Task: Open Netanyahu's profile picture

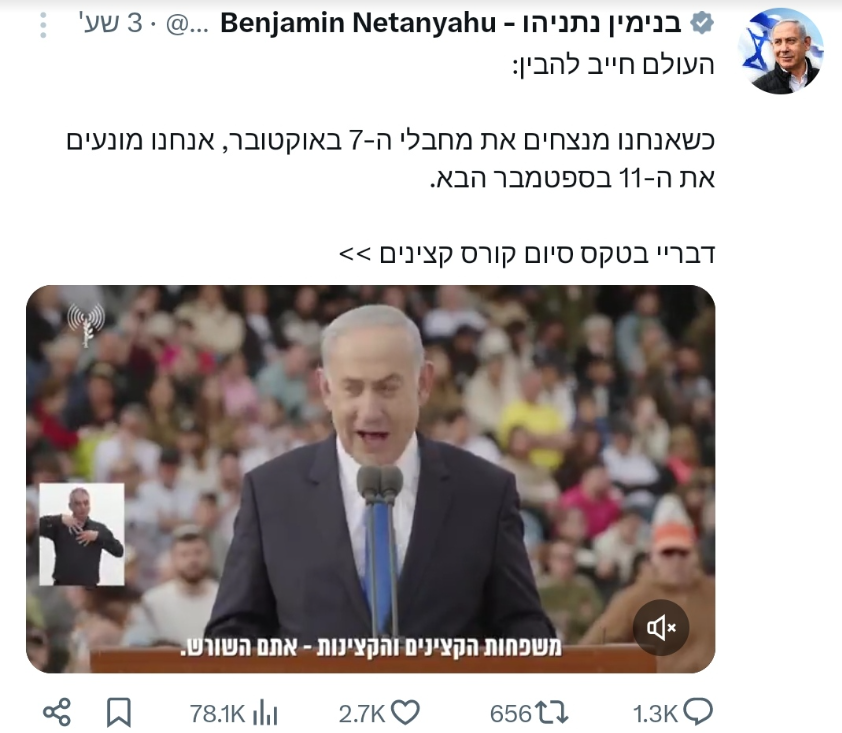Action: [781, 51]
